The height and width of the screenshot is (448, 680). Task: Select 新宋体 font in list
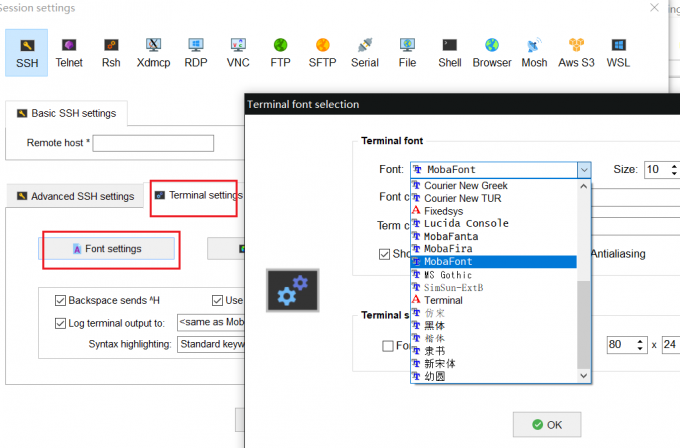[494, 363]
